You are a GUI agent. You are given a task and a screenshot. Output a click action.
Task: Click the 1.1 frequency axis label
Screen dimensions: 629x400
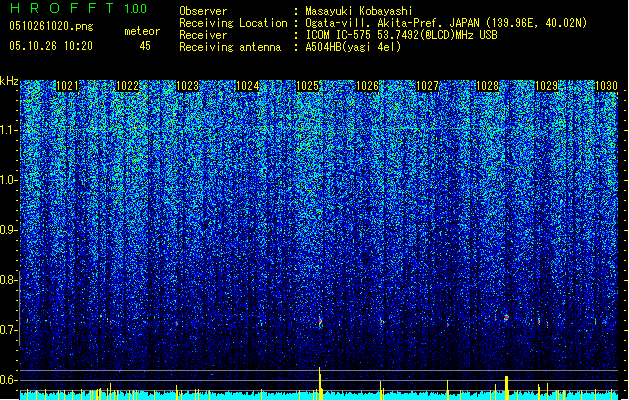point(8,130)
